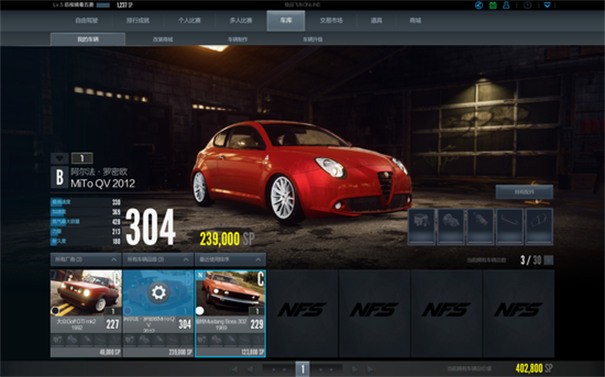Click the first empty NFS garage slot
The image size is (605, 377).
(x=302, y=313)
